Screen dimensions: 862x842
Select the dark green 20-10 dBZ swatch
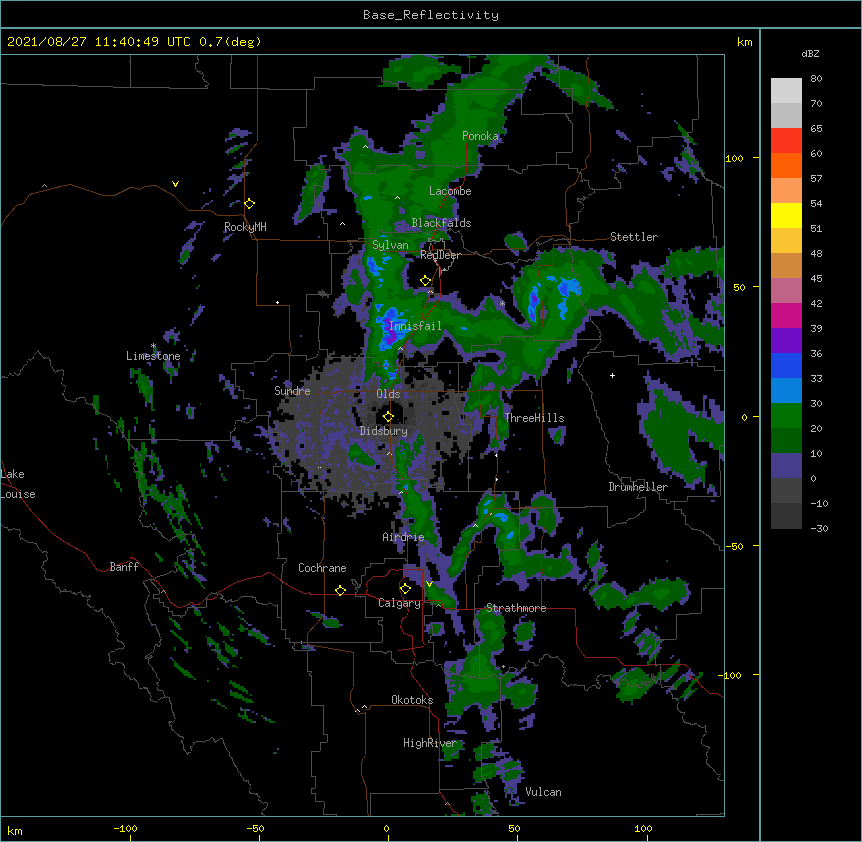[x=786, y=441]
